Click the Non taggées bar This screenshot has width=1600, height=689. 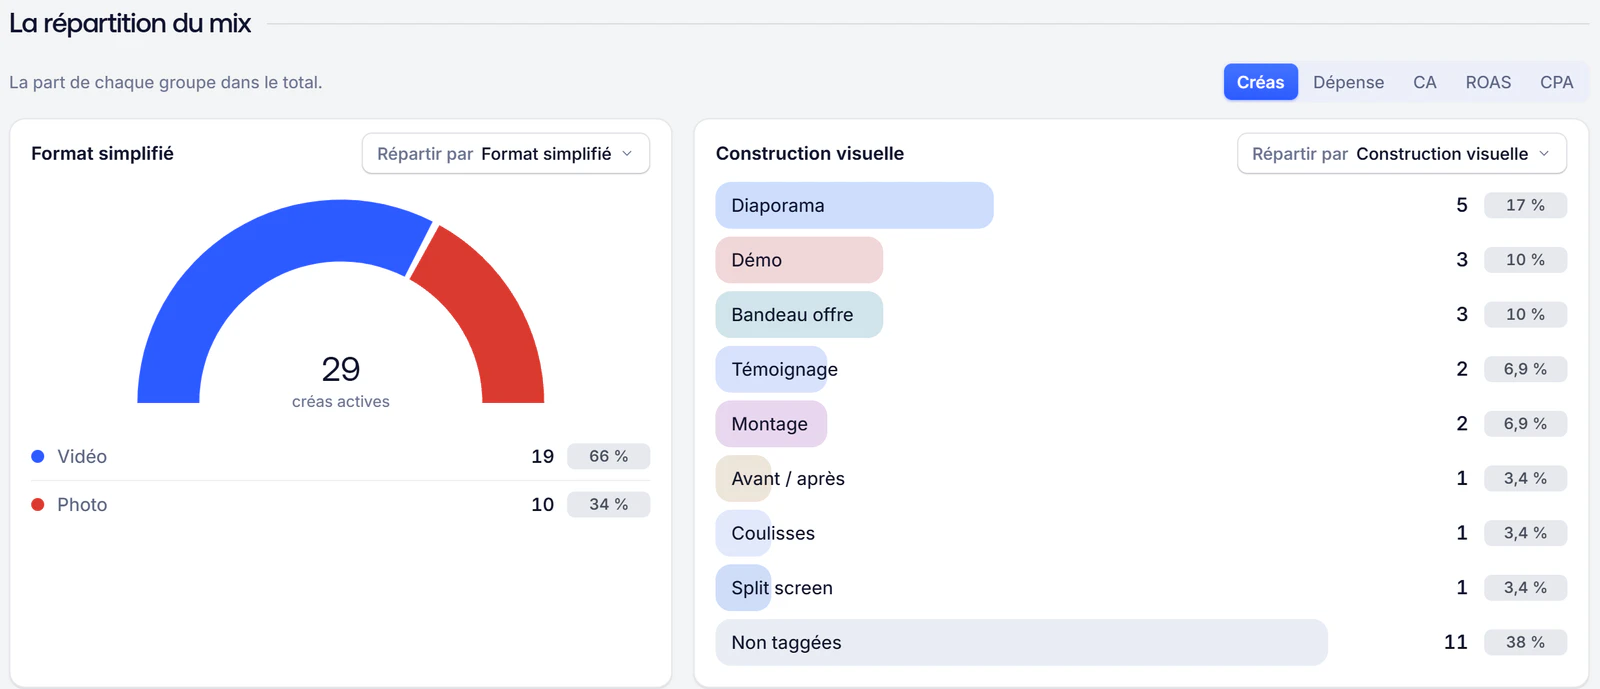pyautogui.click(x=1021, y=642)
